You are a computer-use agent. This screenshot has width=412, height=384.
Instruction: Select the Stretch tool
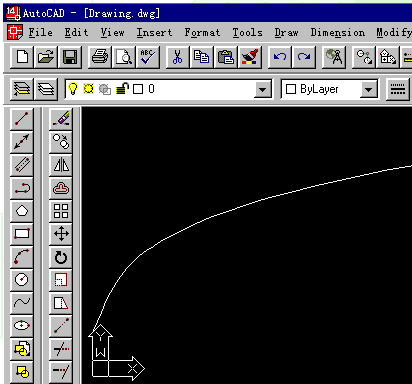coord(61,303)
